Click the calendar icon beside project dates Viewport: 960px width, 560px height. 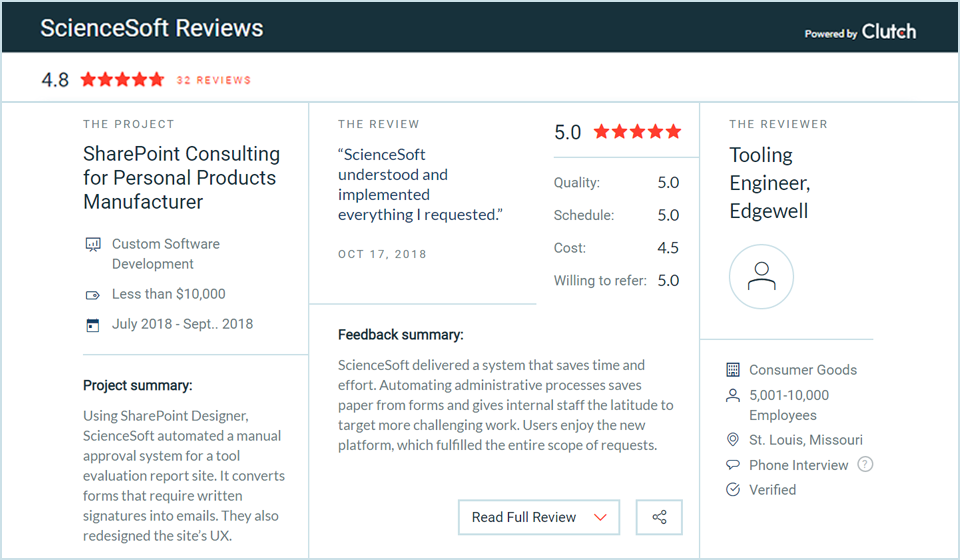[93, 325]
